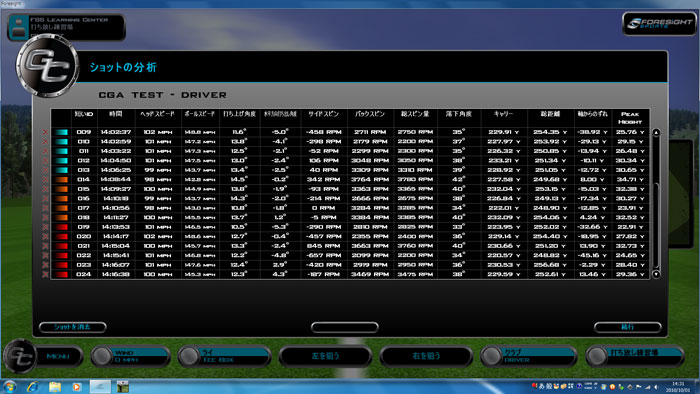Click the teal color swatch for shot 010

62,141
